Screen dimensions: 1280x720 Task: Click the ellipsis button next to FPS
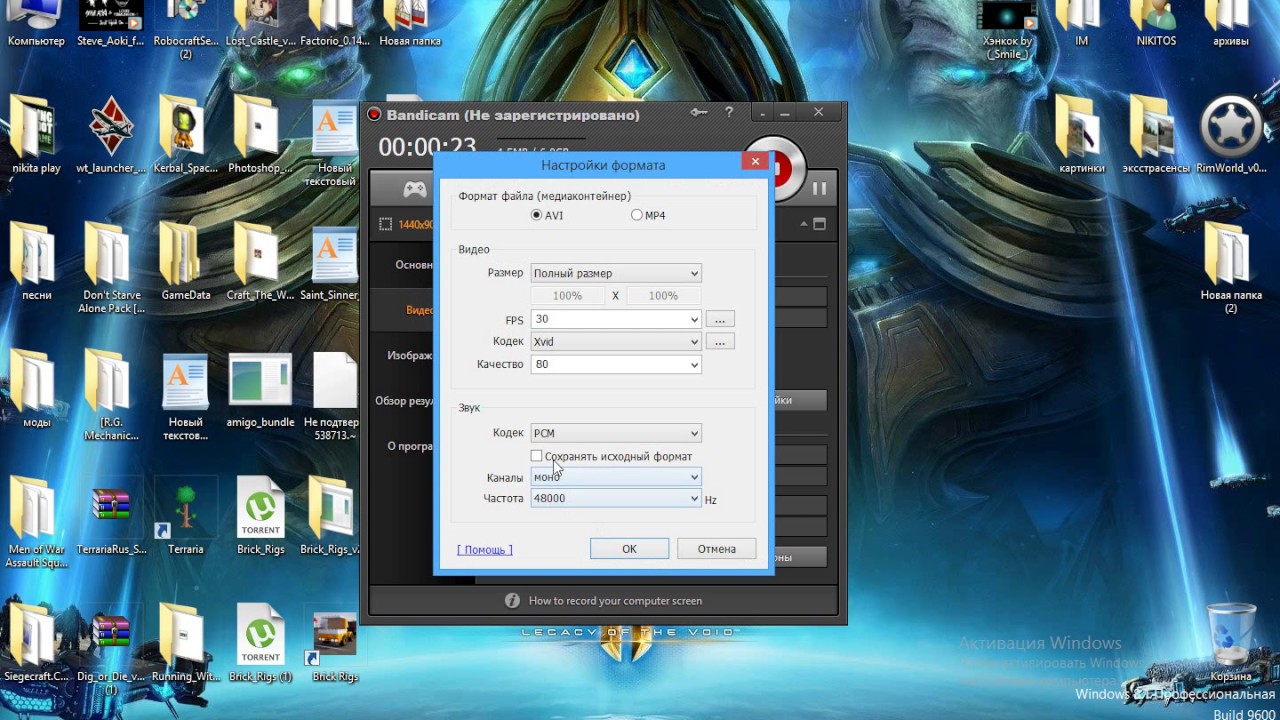click(x=719, y=319)
